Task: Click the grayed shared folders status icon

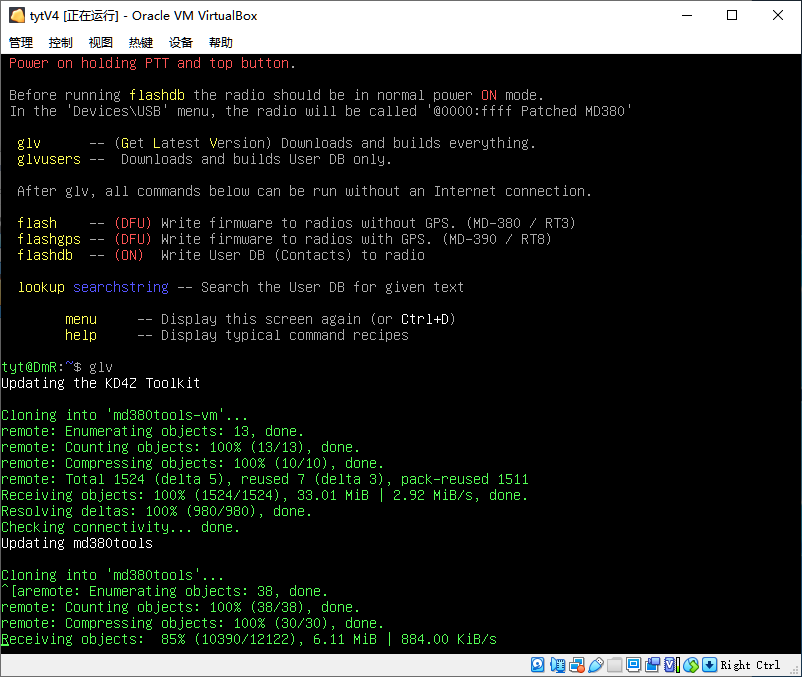Action: [x=614, y=665]
